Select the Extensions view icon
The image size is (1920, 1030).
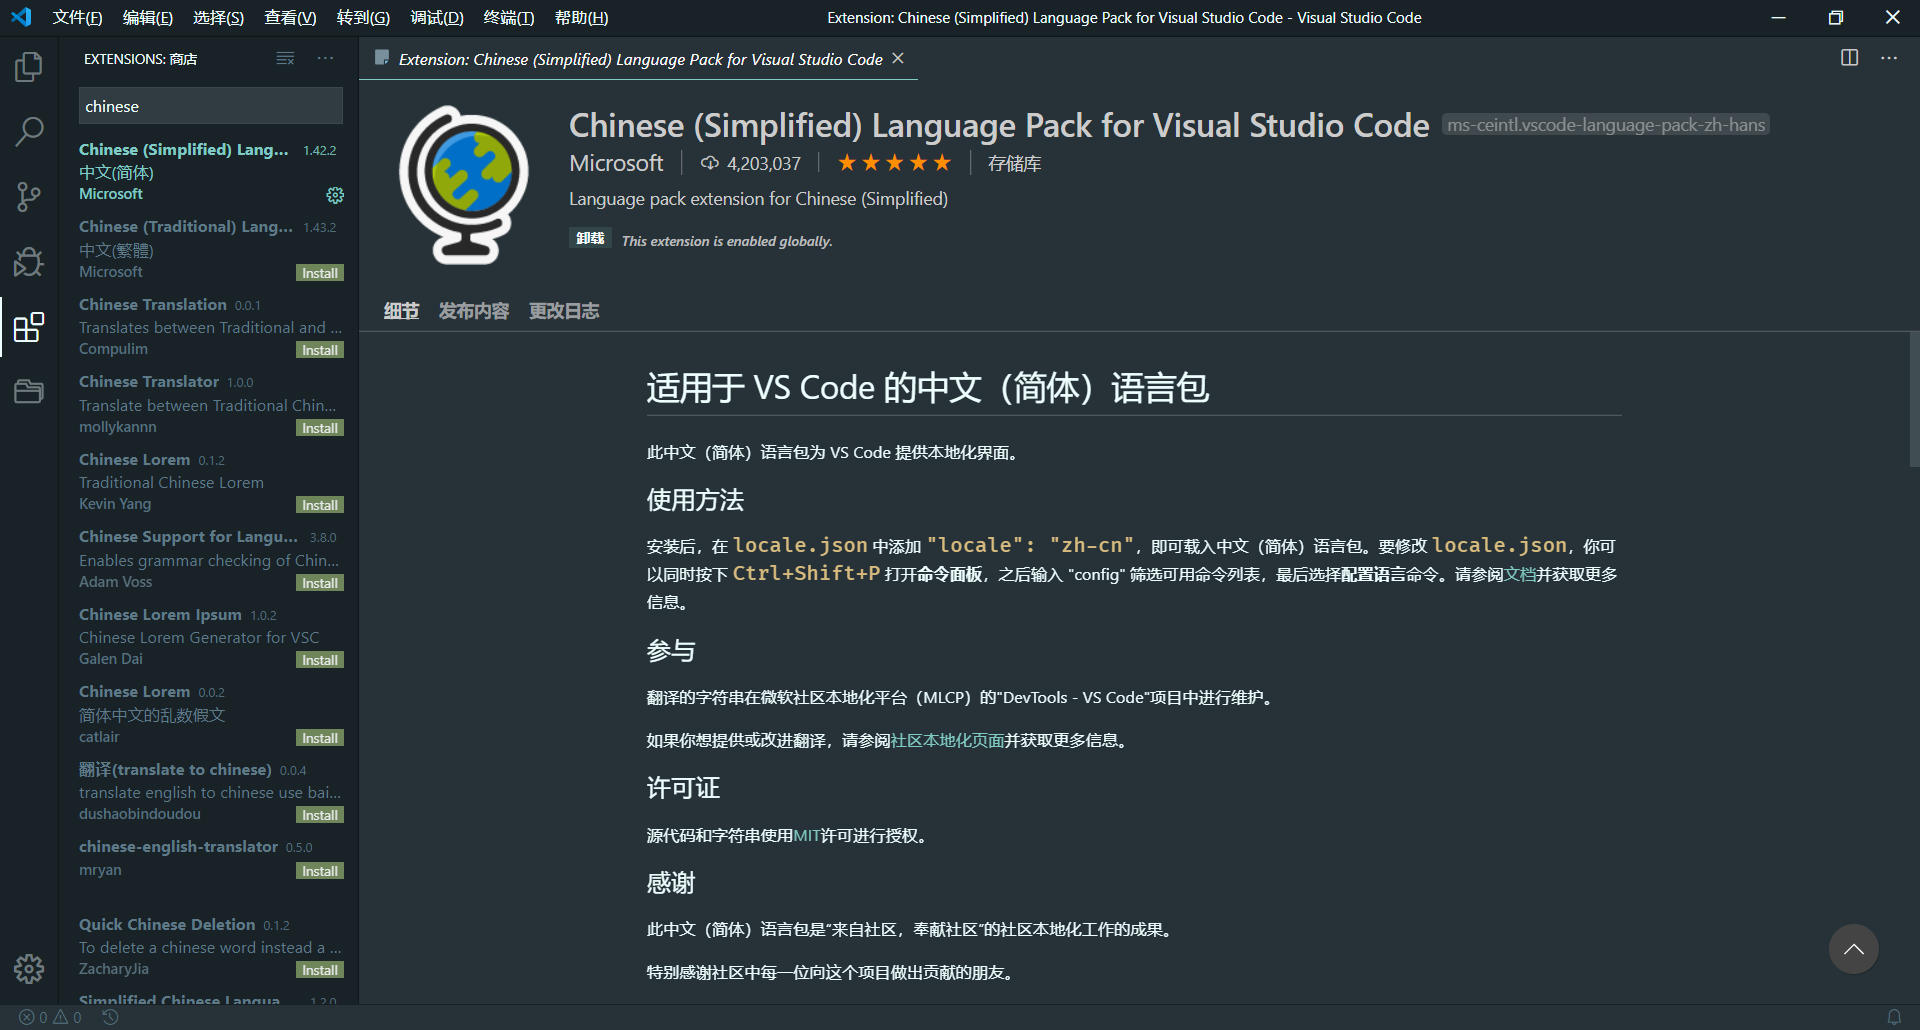(x=29, y=326)
